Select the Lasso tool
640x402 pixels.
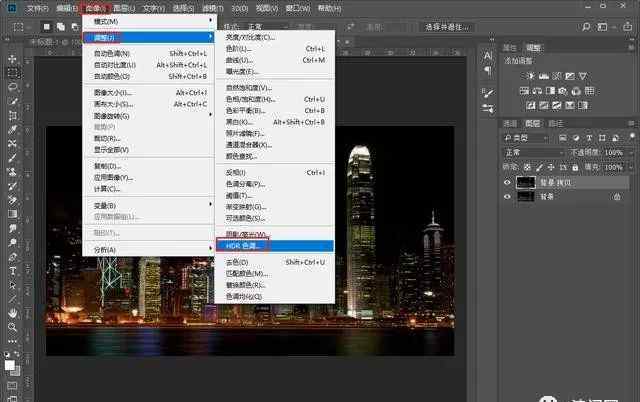12,87
